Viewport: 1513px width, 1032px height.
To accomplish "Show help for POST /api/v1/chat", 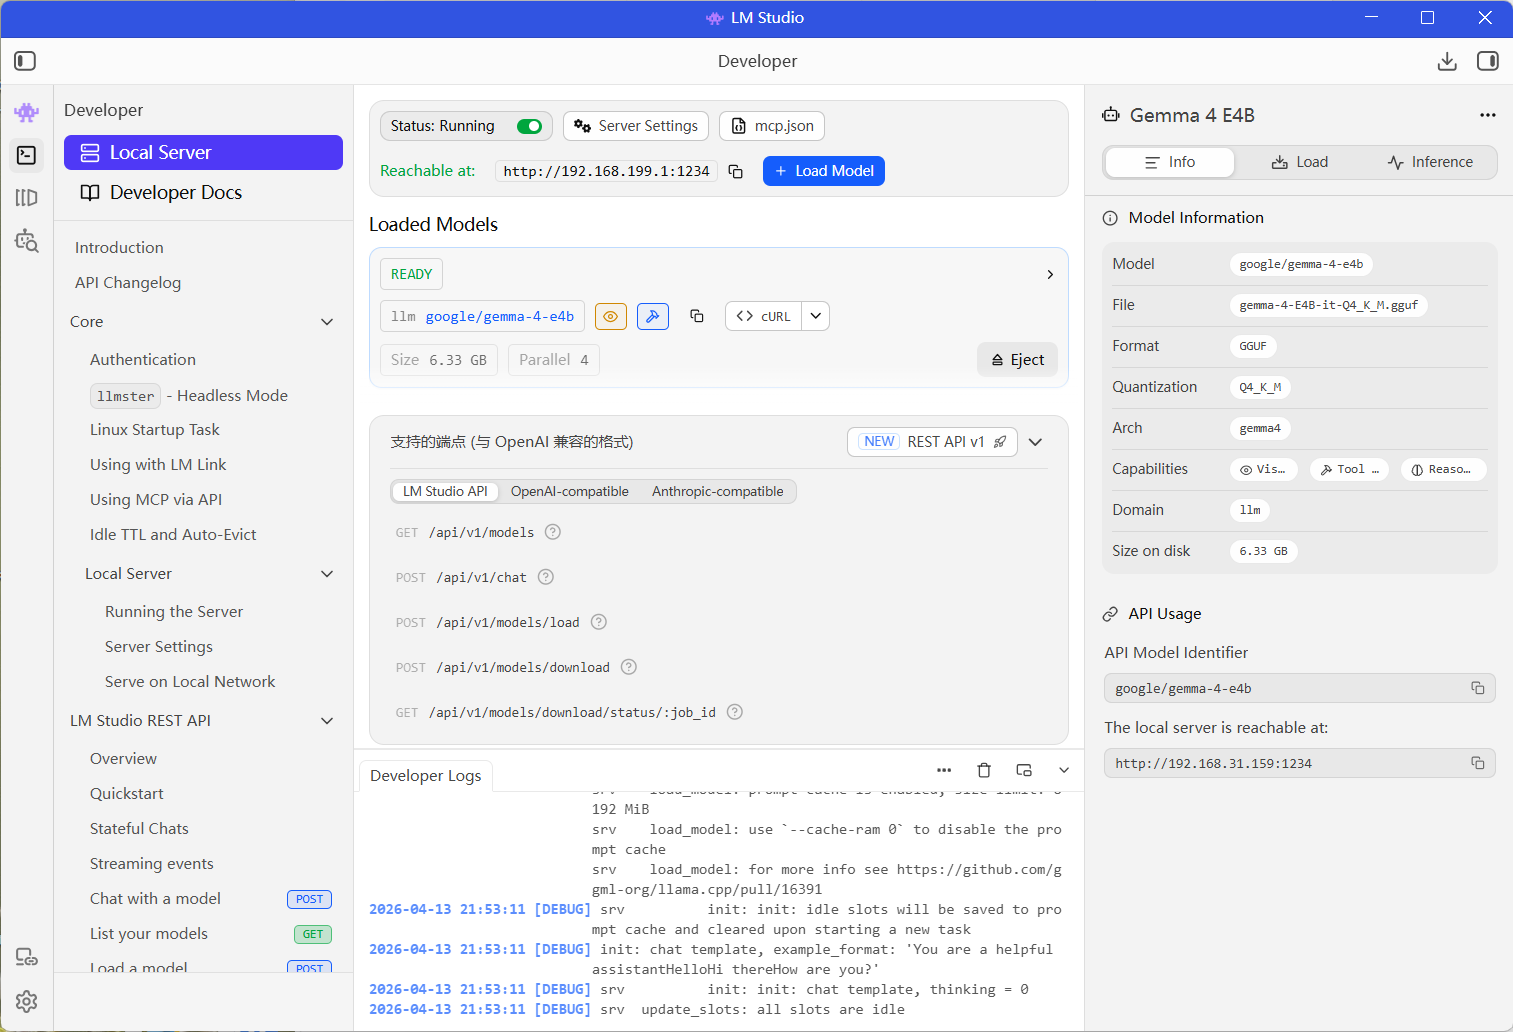I will (546, 577).
